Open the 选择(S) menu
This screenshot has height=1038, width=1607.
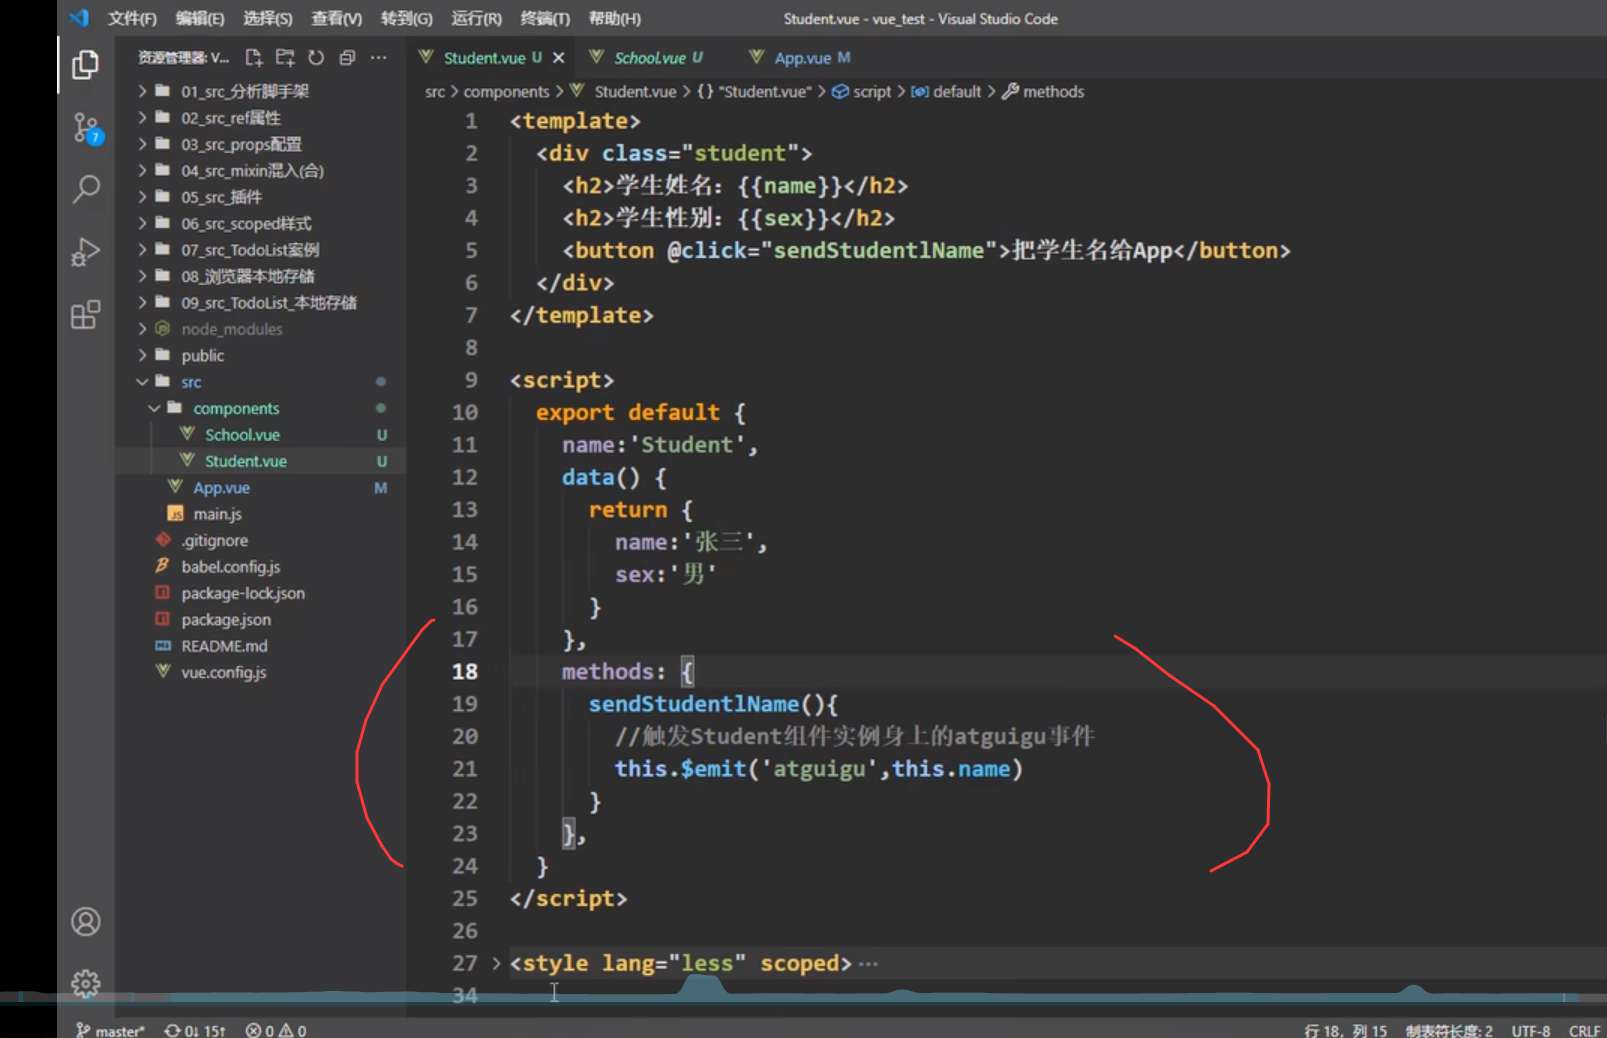[x=267, y=18]
